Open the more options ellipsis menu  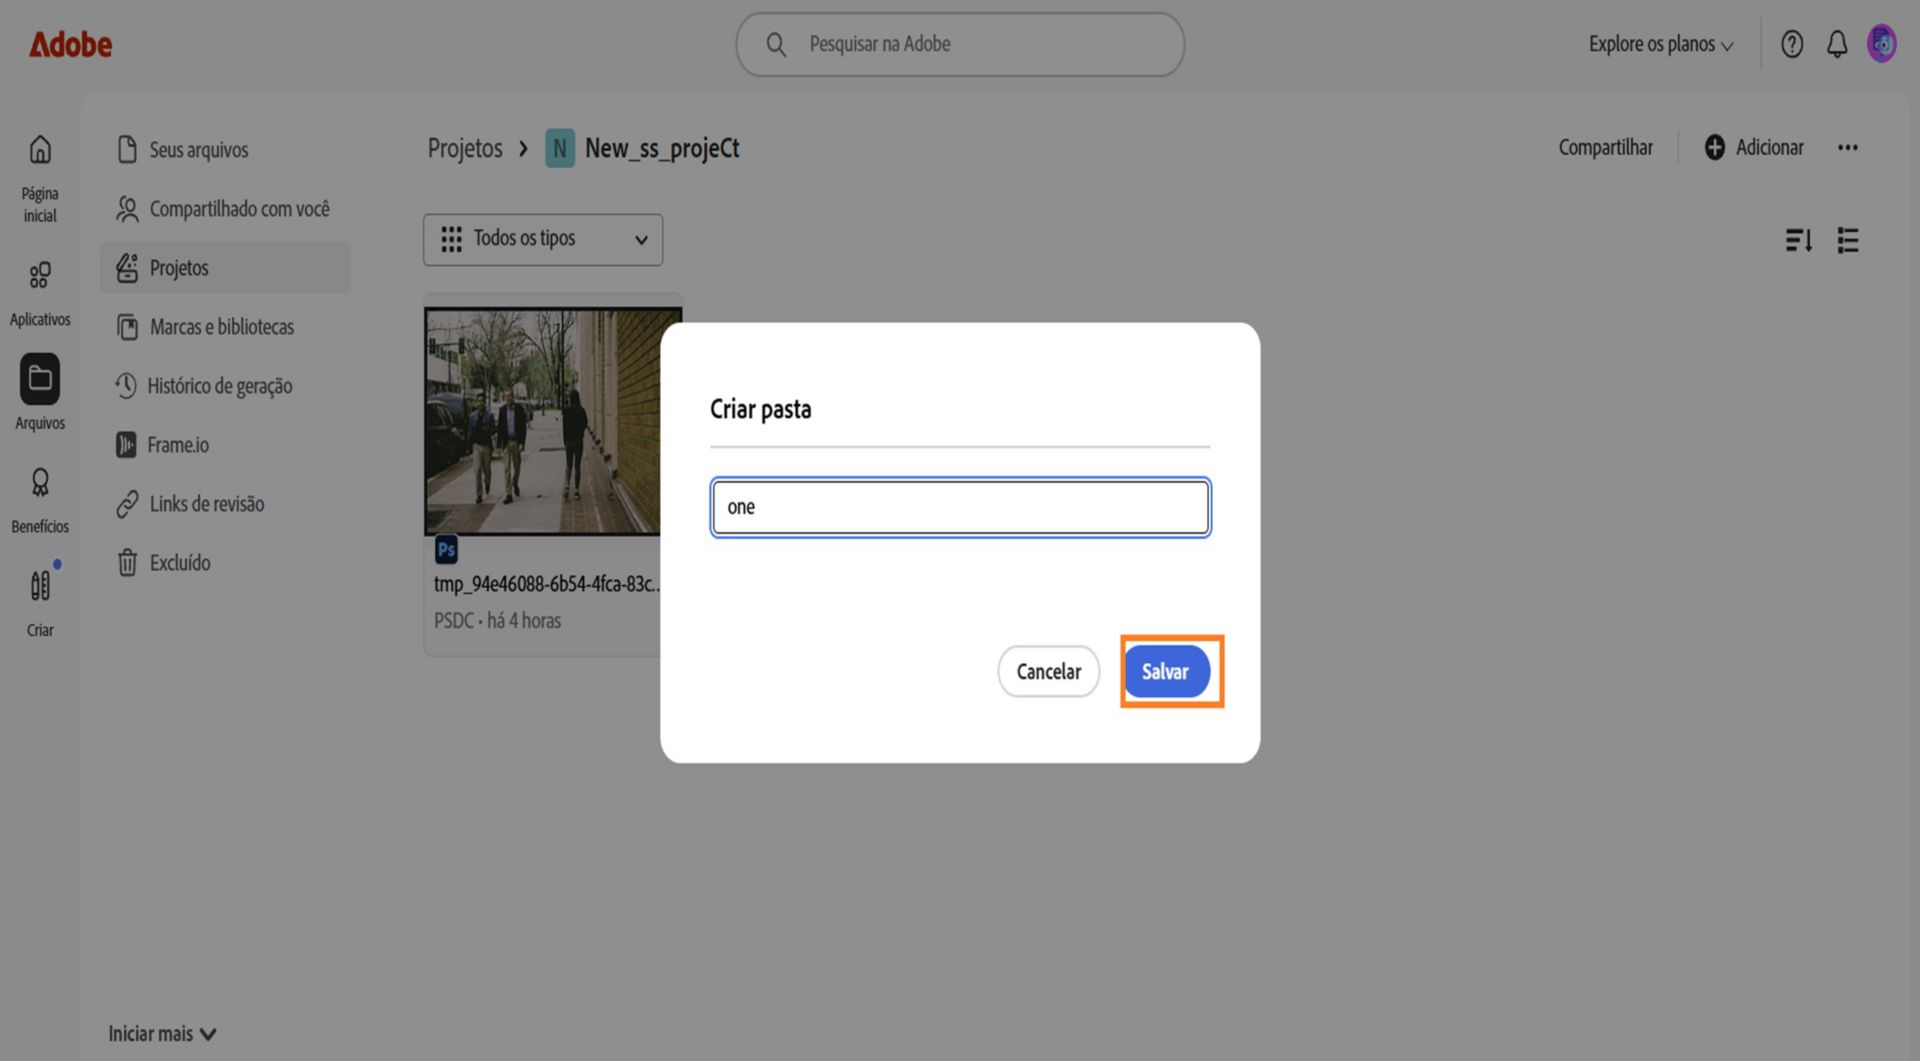click(1847, 147)
